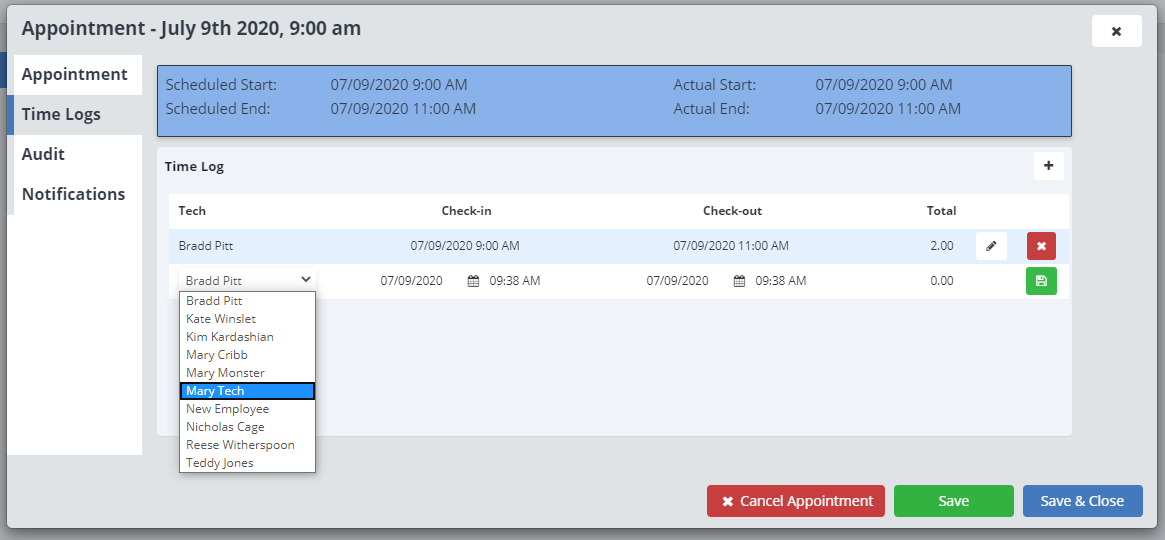Viewport: 1165px width, 540px height.
Task: Click the red Cancel Appointment button
Action: tap(796, 501)
